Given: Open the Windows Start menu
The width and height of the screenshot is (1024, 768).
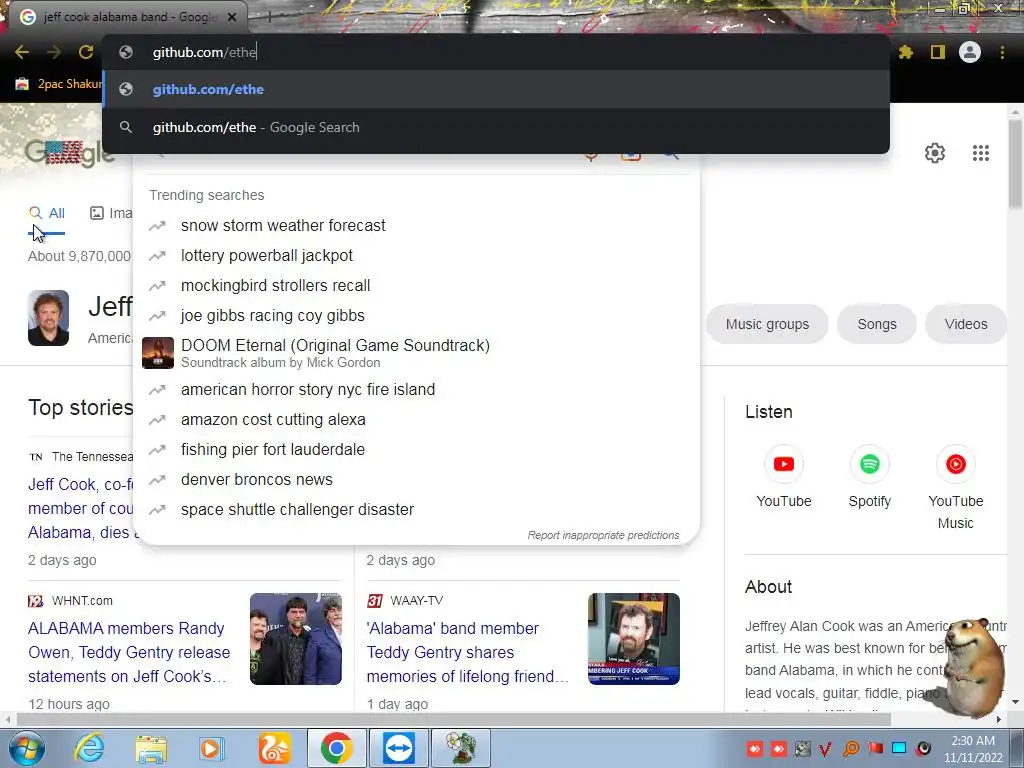Looking at the screenshot, I should (26, 748).
